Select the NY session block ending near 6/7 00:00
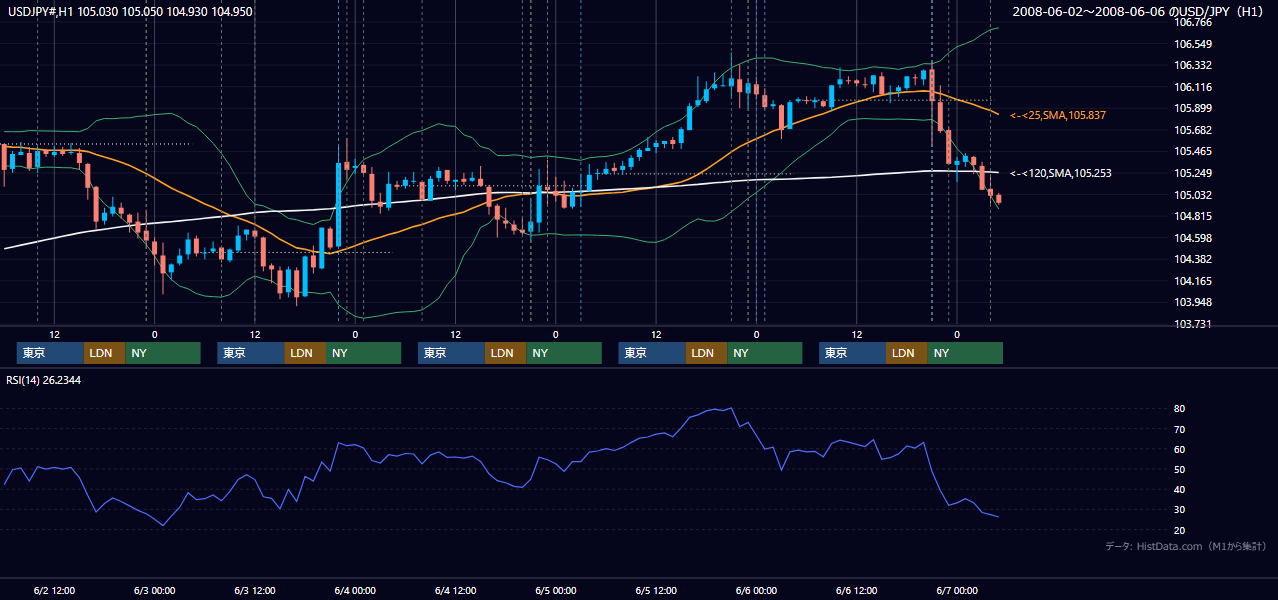 pos(965,353)
